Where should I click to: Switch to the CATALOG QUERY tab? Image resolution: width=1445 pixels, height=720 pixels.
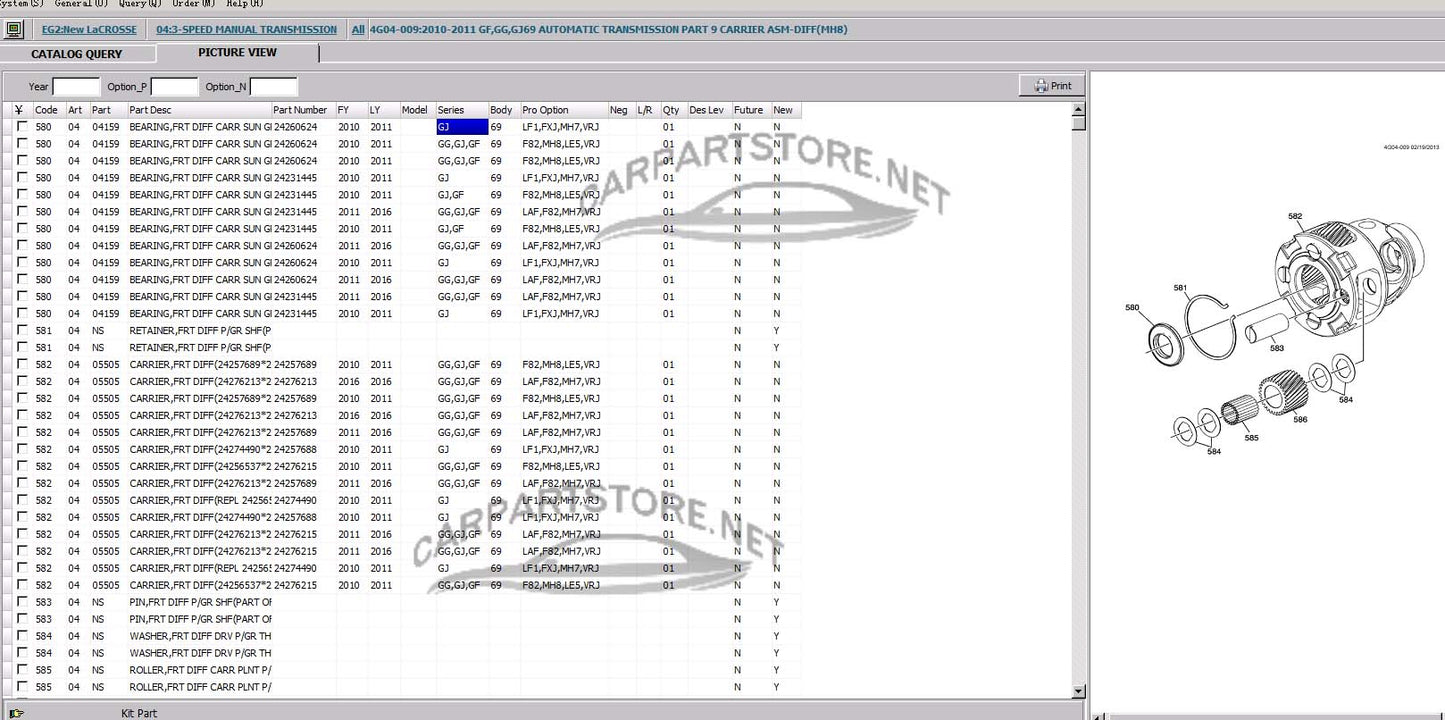(x=77, y=54)
